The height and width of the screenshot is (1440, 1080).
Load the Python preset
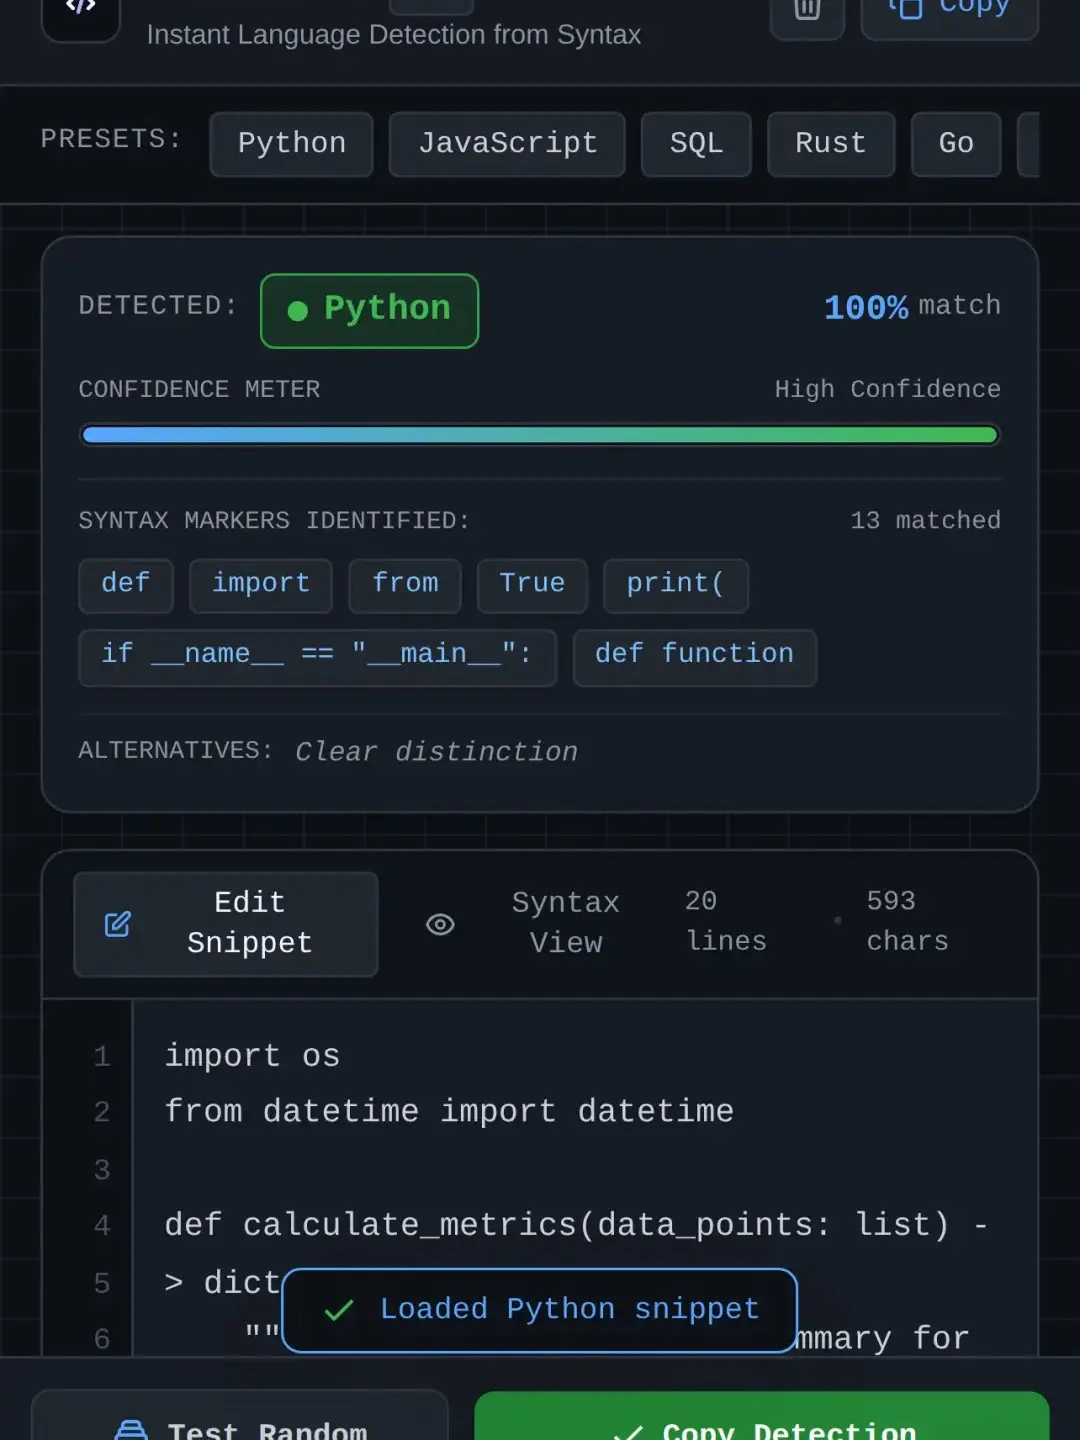coord(292,144)
